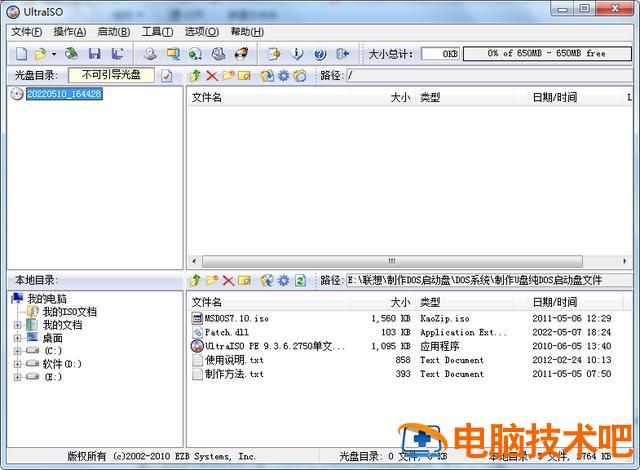Expand the (E:) drive node

click(x=17, y=377)
